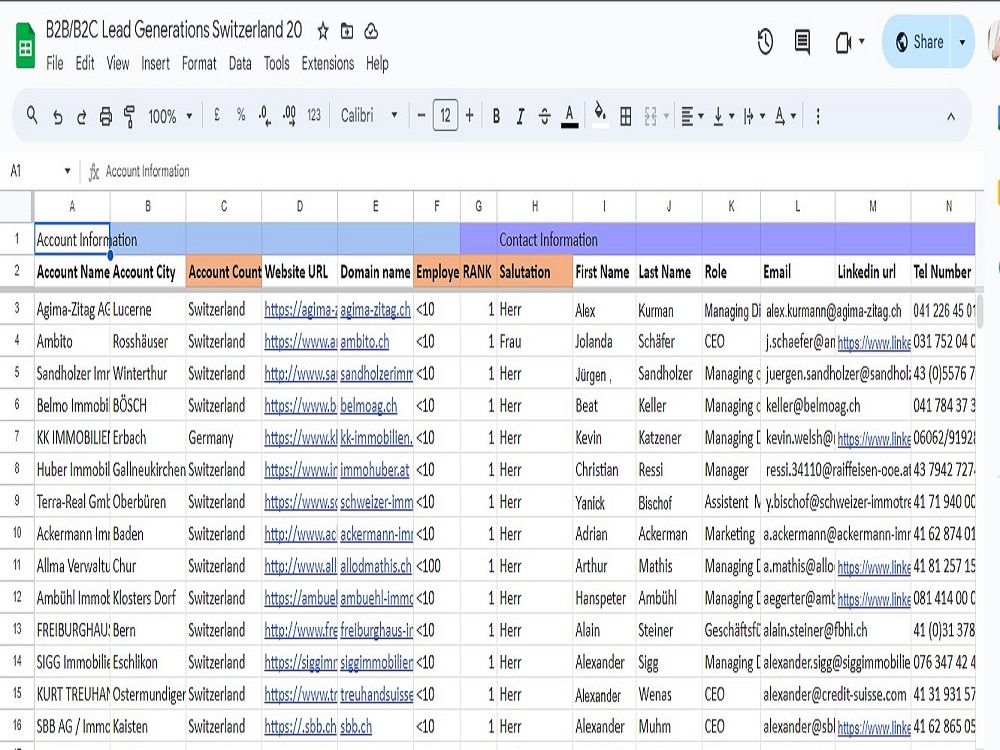This screenshot has width=1000, height=750.
Task: Expand the Share options arrow
Action: [x=962, y=43]
